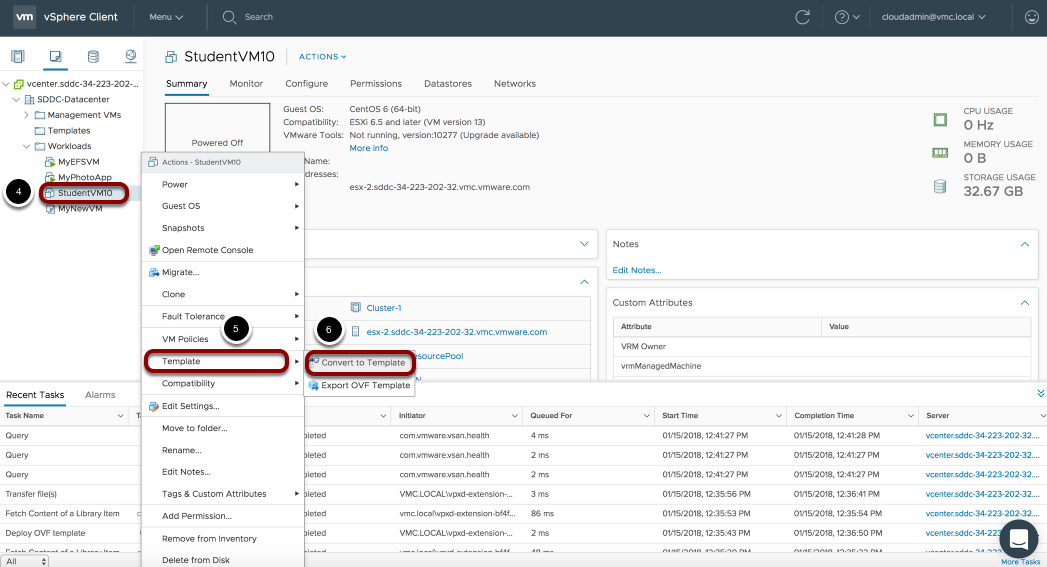
Task: Switch to the Datastores tab
Action: point(448,84)
